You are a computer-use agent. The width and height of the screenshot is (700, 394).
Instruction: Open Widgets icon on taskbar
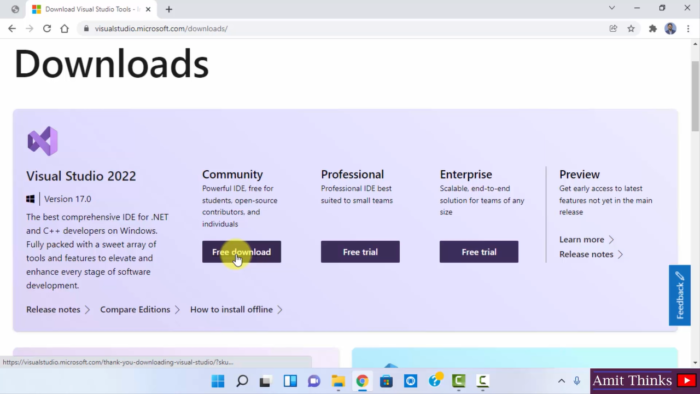coord(290,381)
